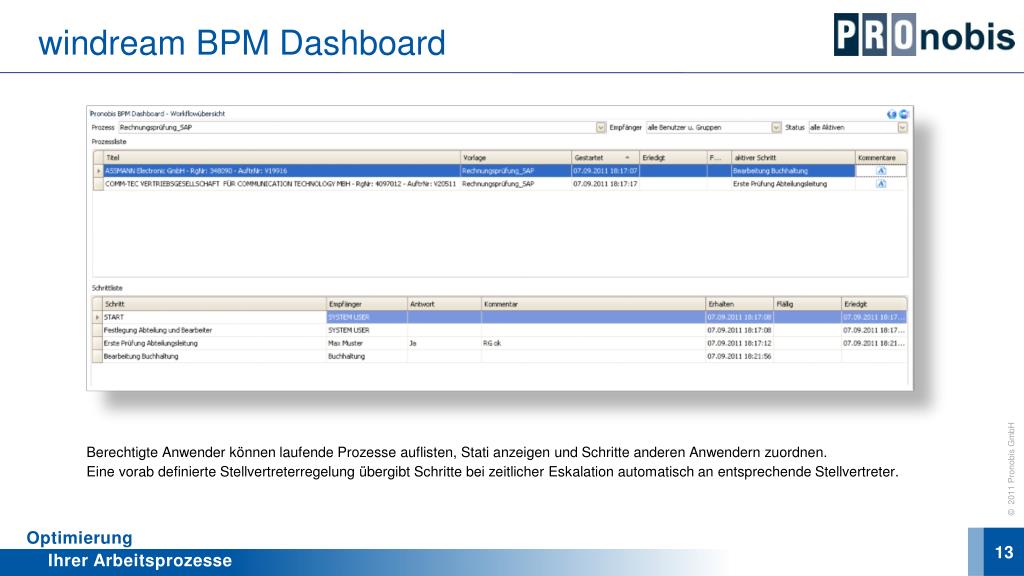Select the 'COMM-TEC VERTRIEBSGESELLSCHAFT' process row title

(281, 184)
